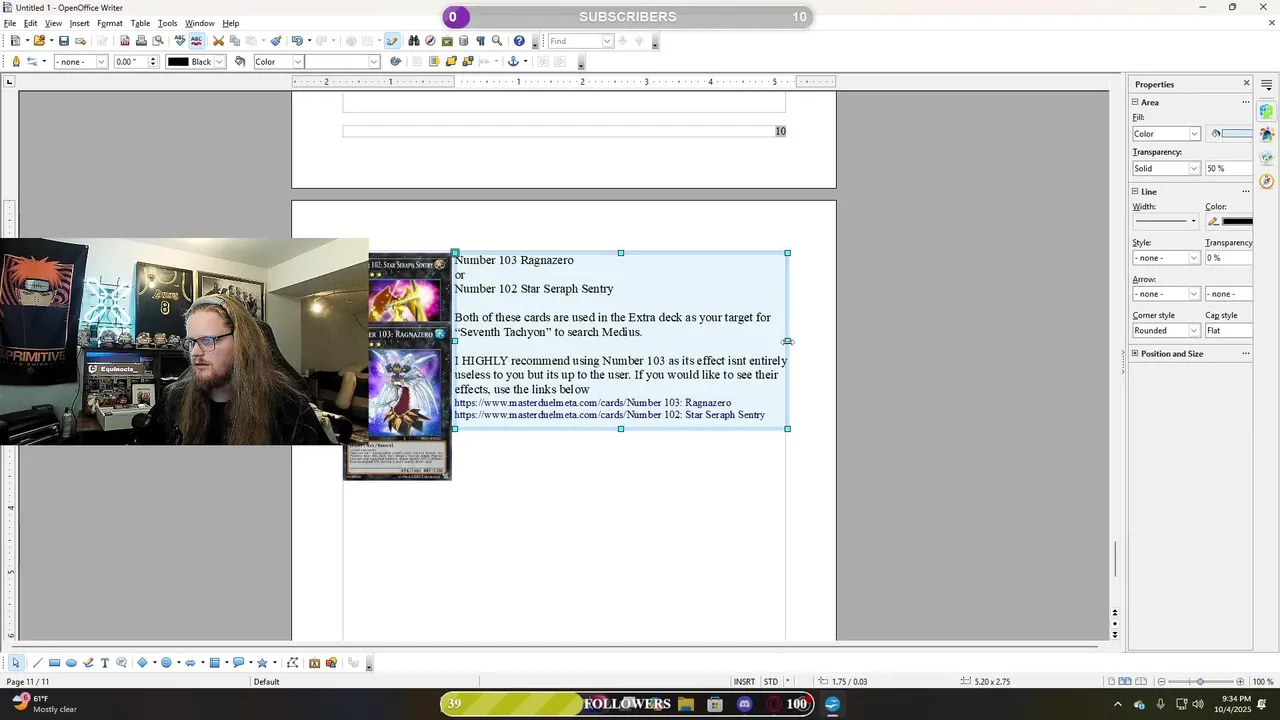This screenshot has width=1280, height=720.
Task: Toggle Show Draw Functions pencil button
Action: coord(391,41)
